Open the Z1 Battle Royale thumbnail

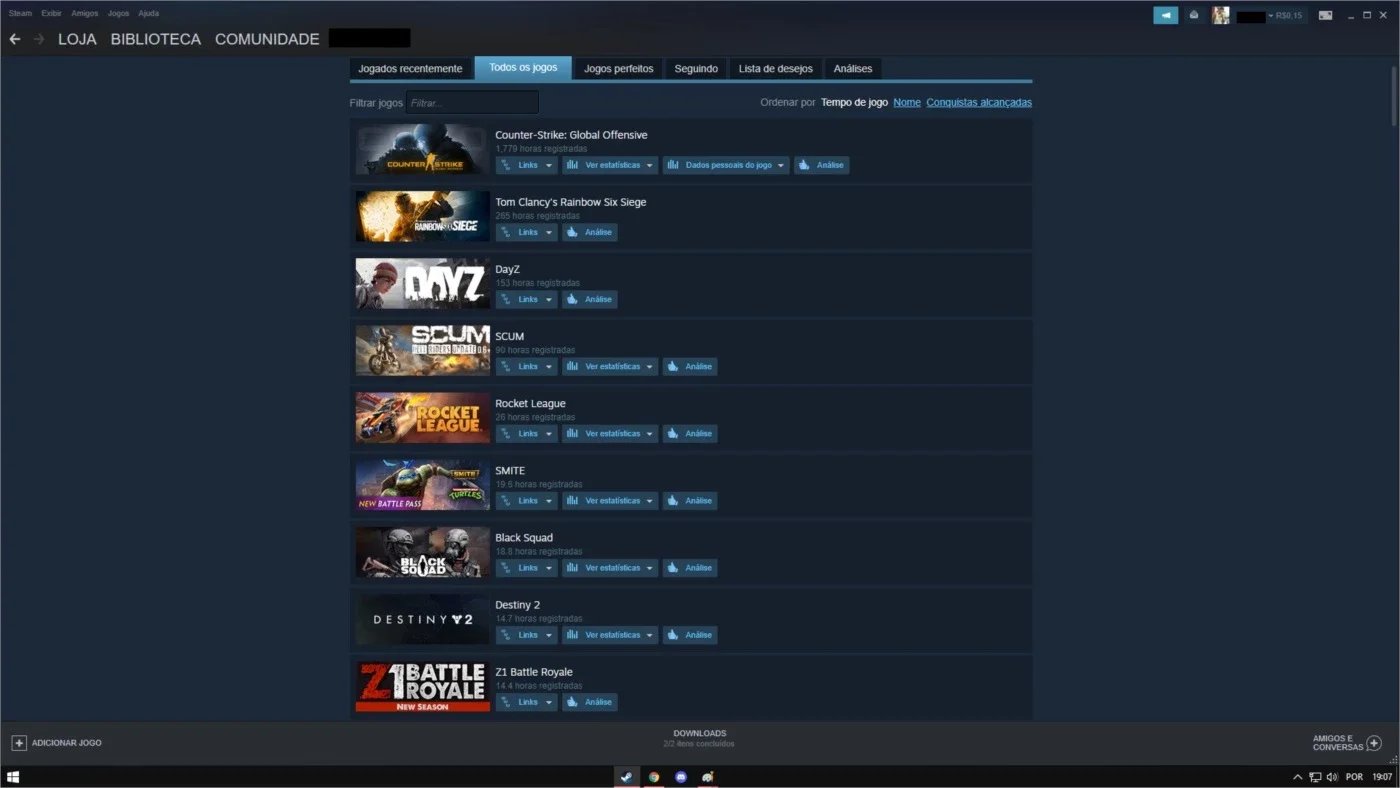pyautogui.click(x=423, y=686)
